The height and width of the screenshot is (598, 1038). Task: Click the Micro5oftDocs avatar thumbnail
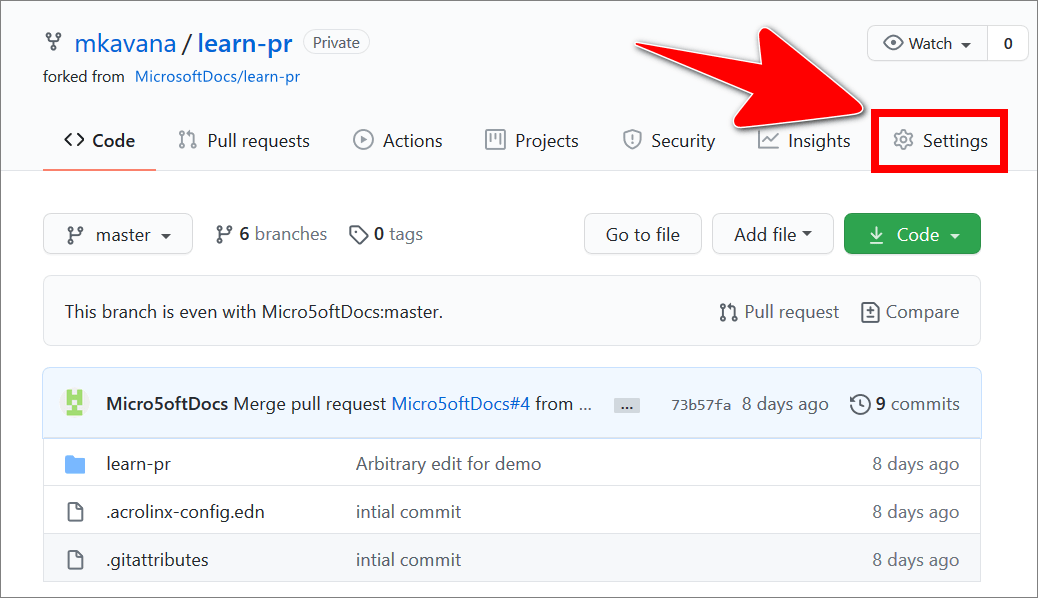click(75, 403)
